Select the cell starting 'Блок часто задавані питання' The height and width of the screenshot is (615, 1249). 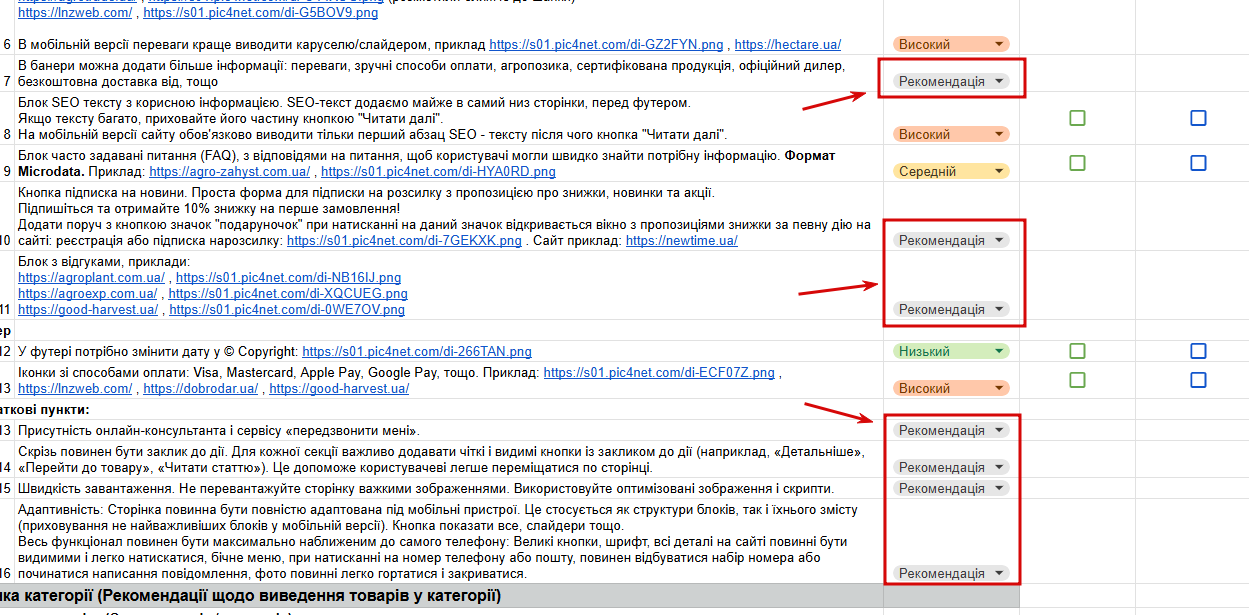[x=448, y=164]
